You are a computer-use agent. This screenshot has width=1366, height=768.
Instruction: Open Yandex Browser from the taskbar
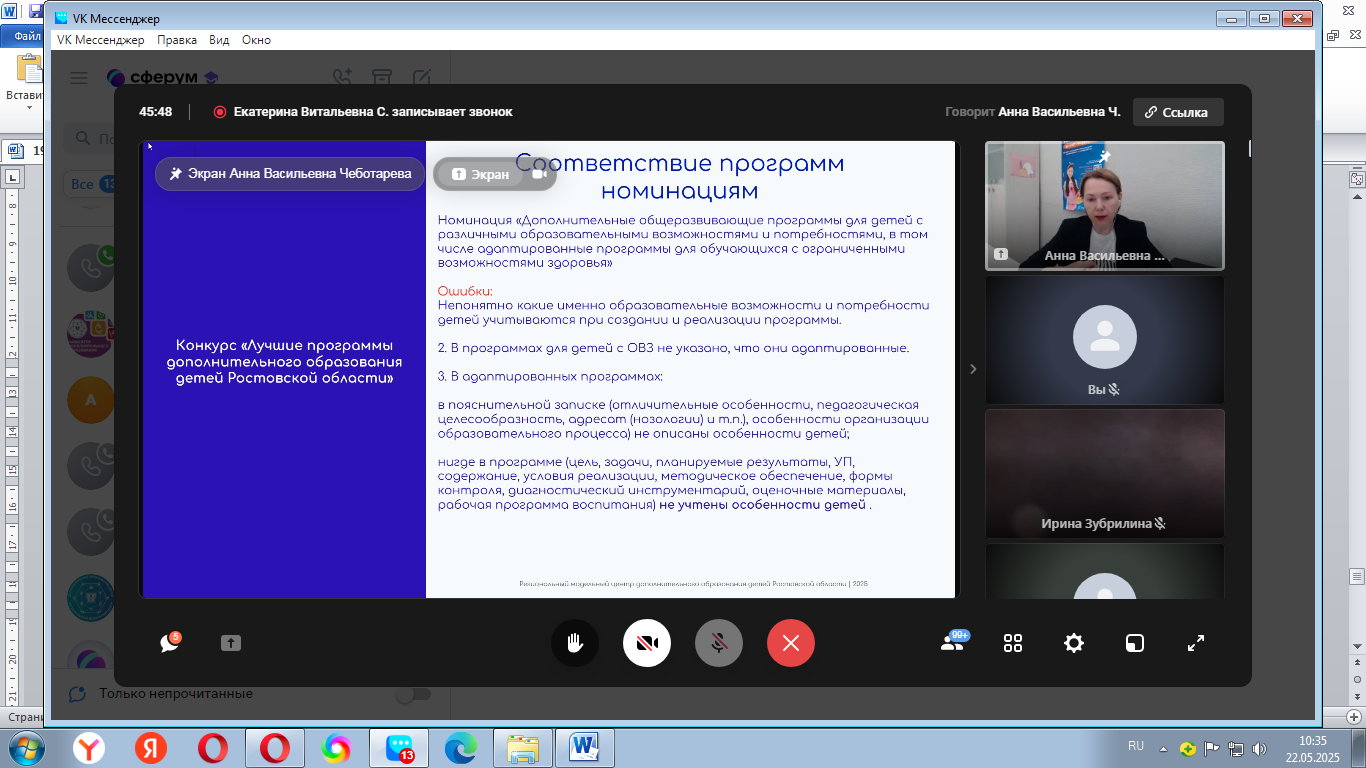89,748
